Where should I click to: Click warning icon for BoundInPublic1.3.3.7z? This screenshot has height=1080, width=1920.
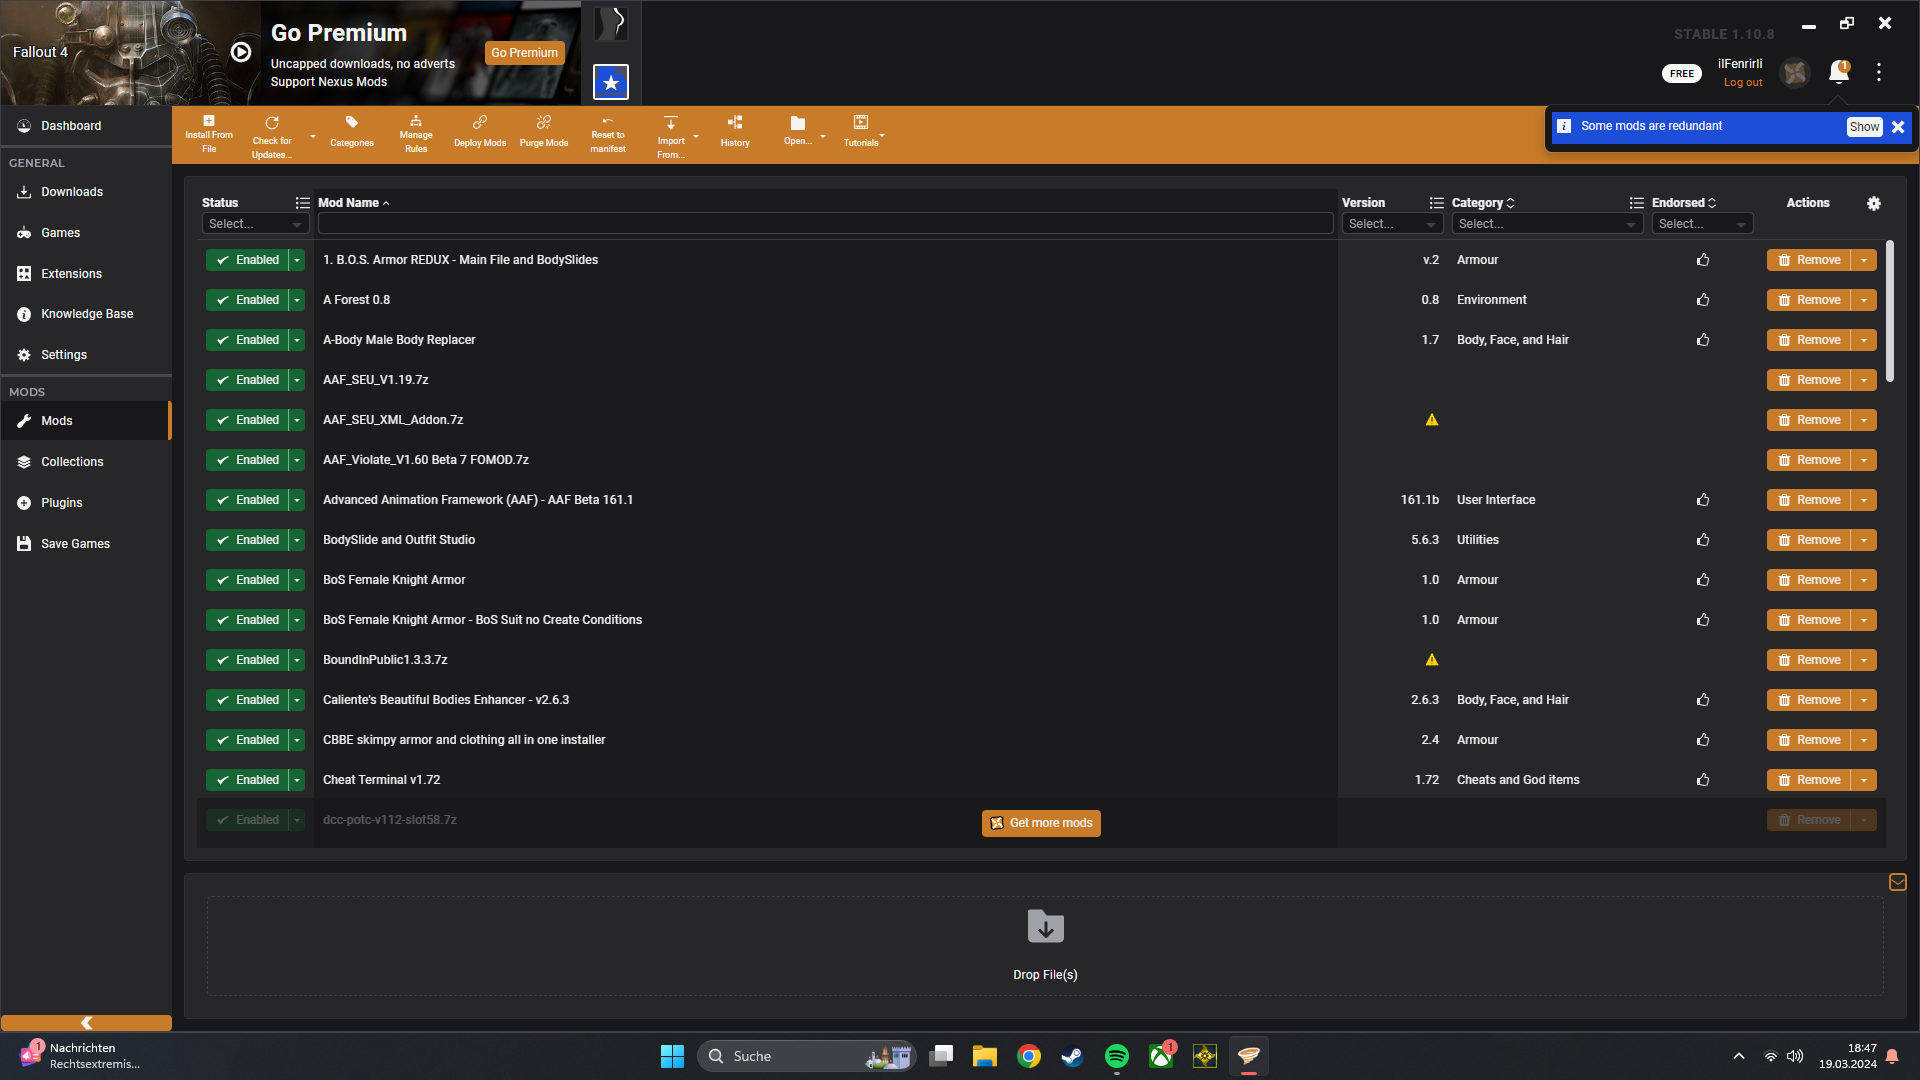pyautogui.click(x=1432, y=660)
